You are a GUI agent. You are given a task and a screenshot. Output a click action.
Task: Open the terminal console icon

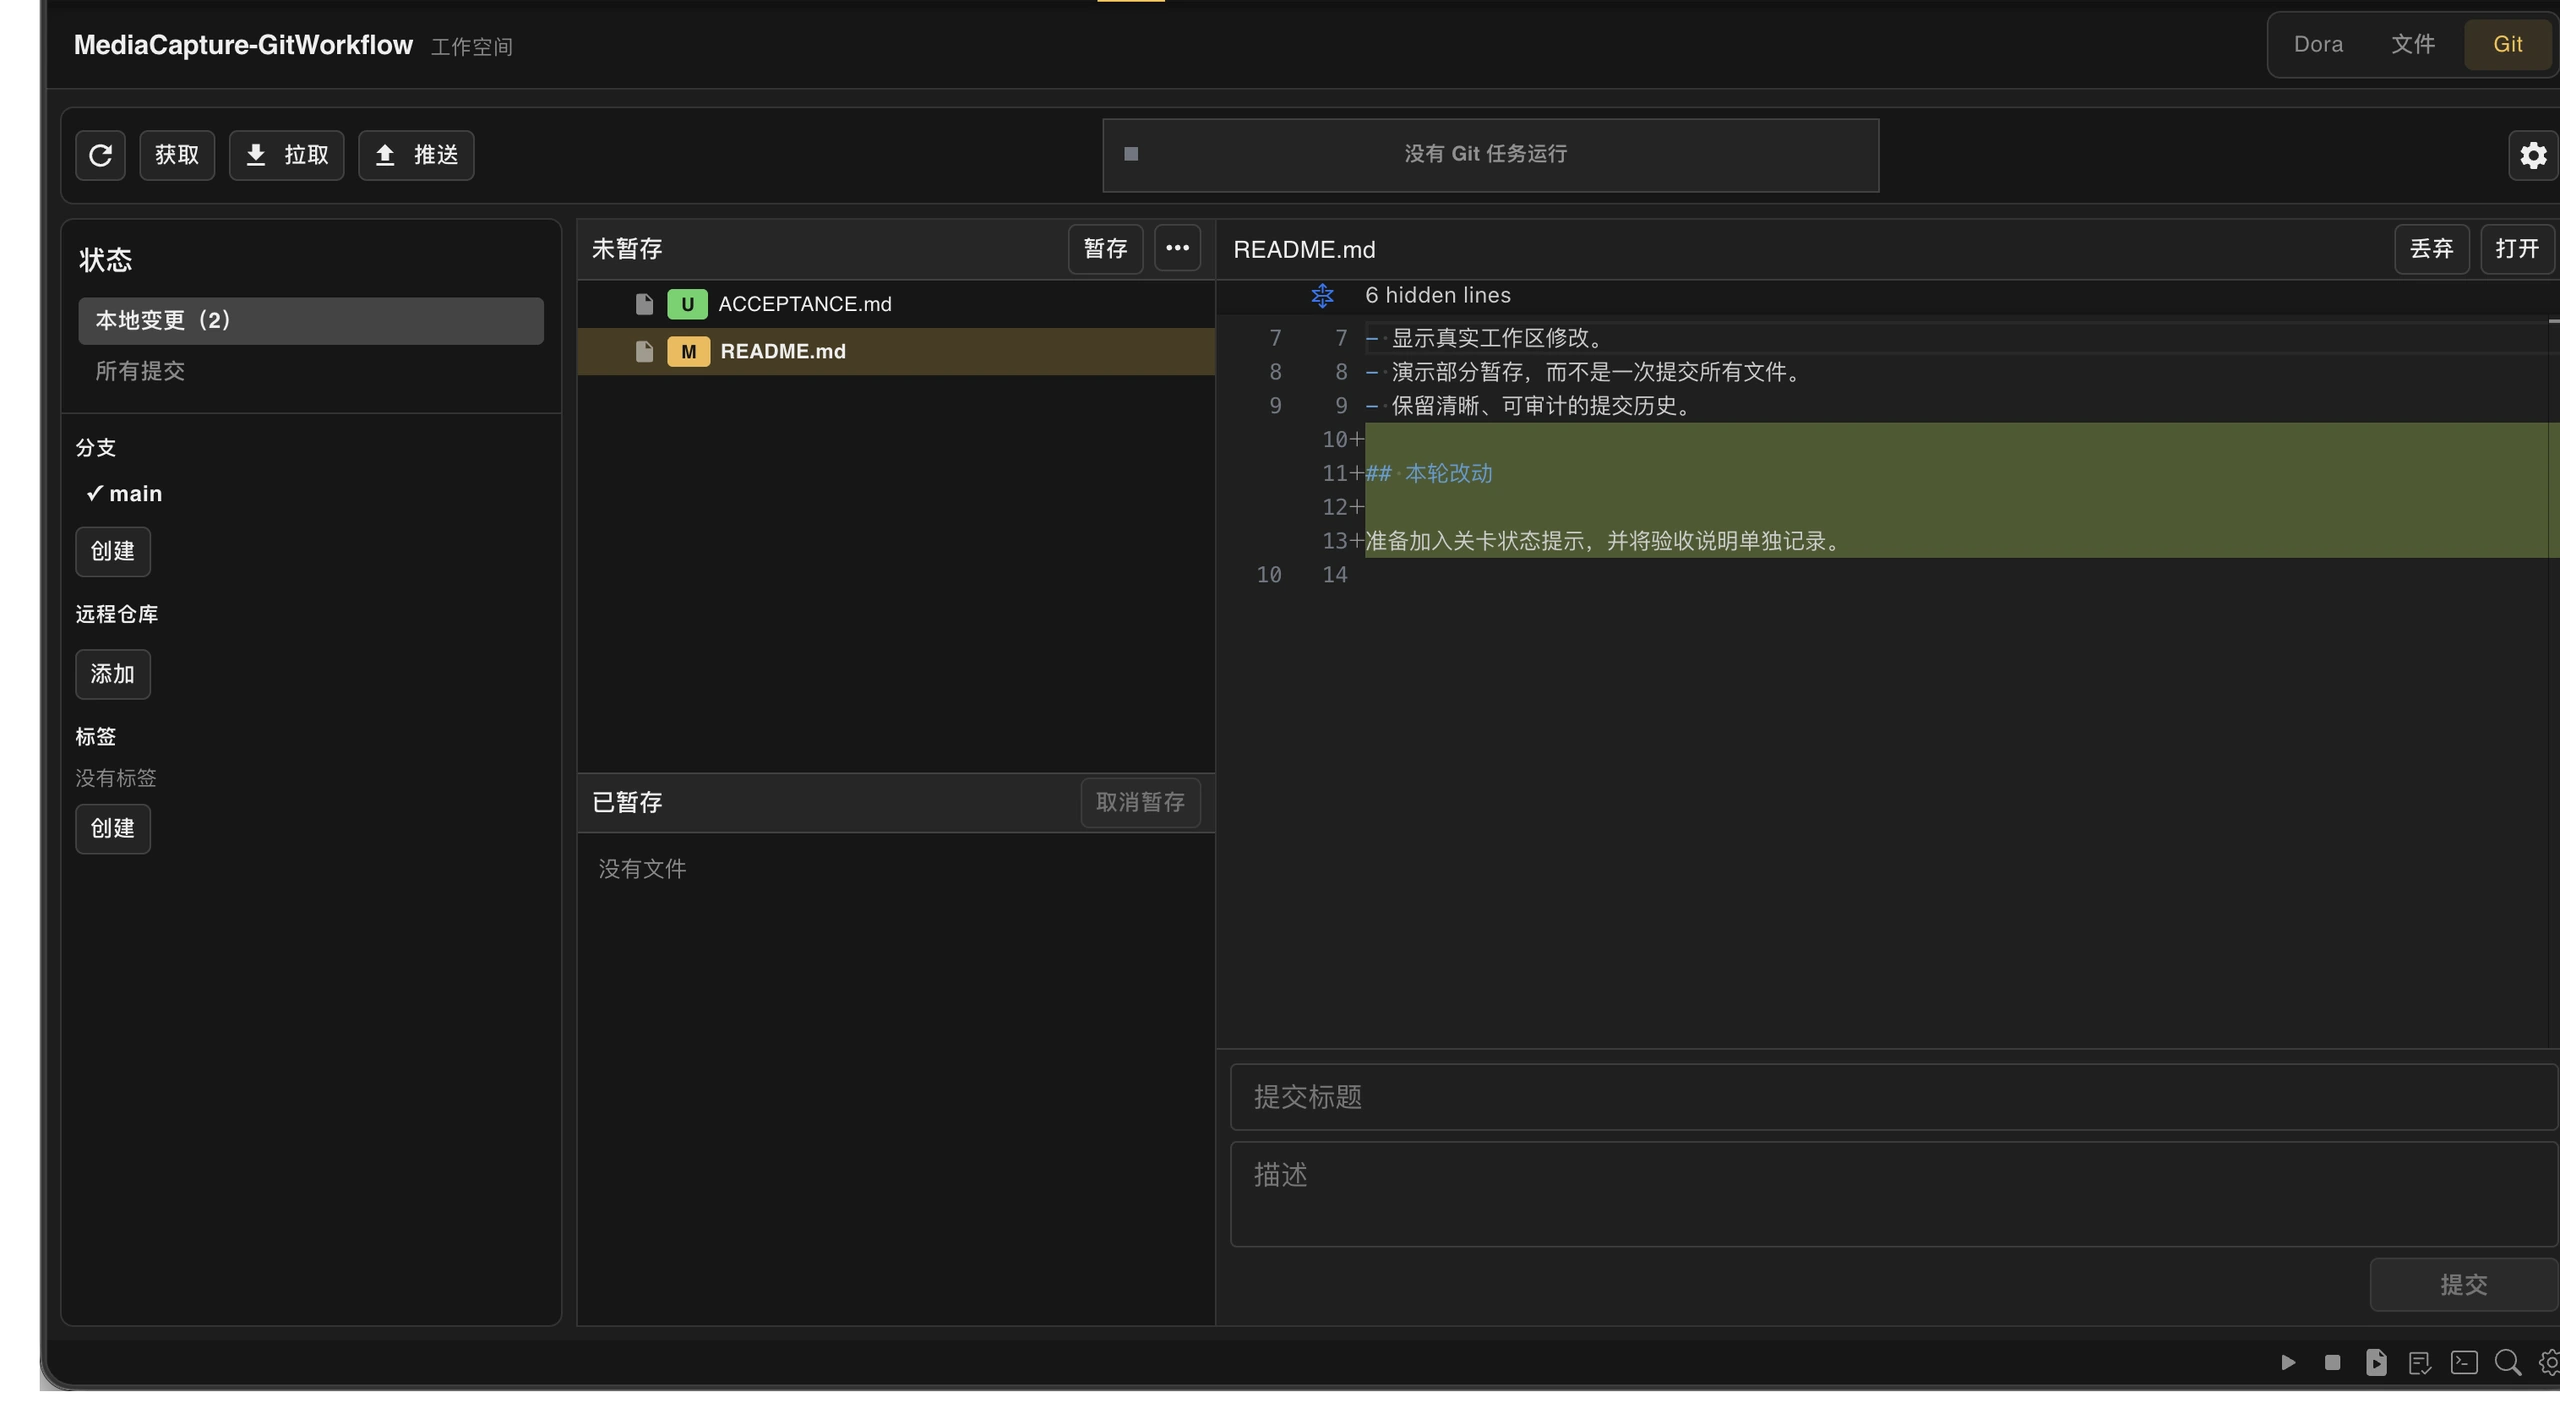click(x=2464, y=1363)
